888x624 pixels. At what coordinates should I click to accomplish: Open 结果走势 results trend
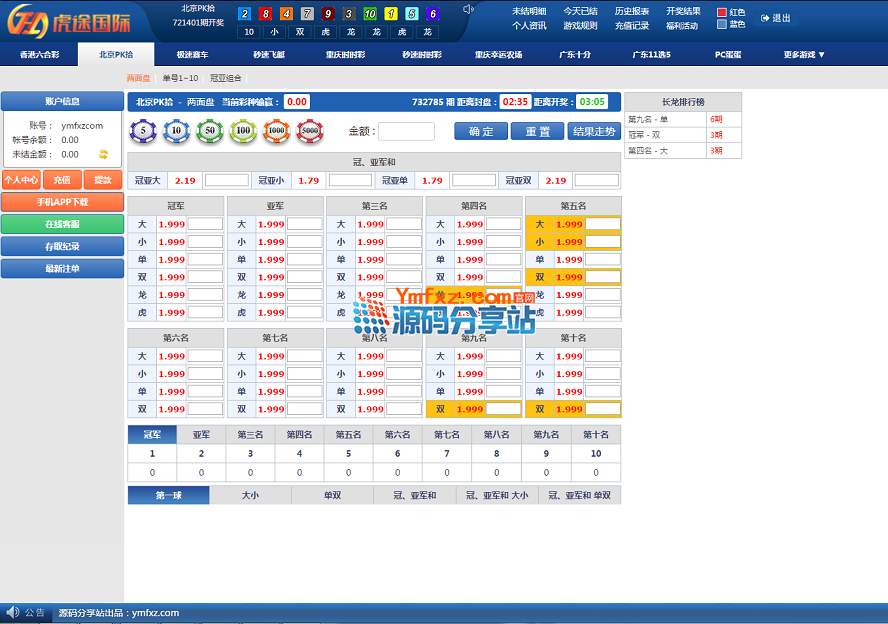pos(594,131)
